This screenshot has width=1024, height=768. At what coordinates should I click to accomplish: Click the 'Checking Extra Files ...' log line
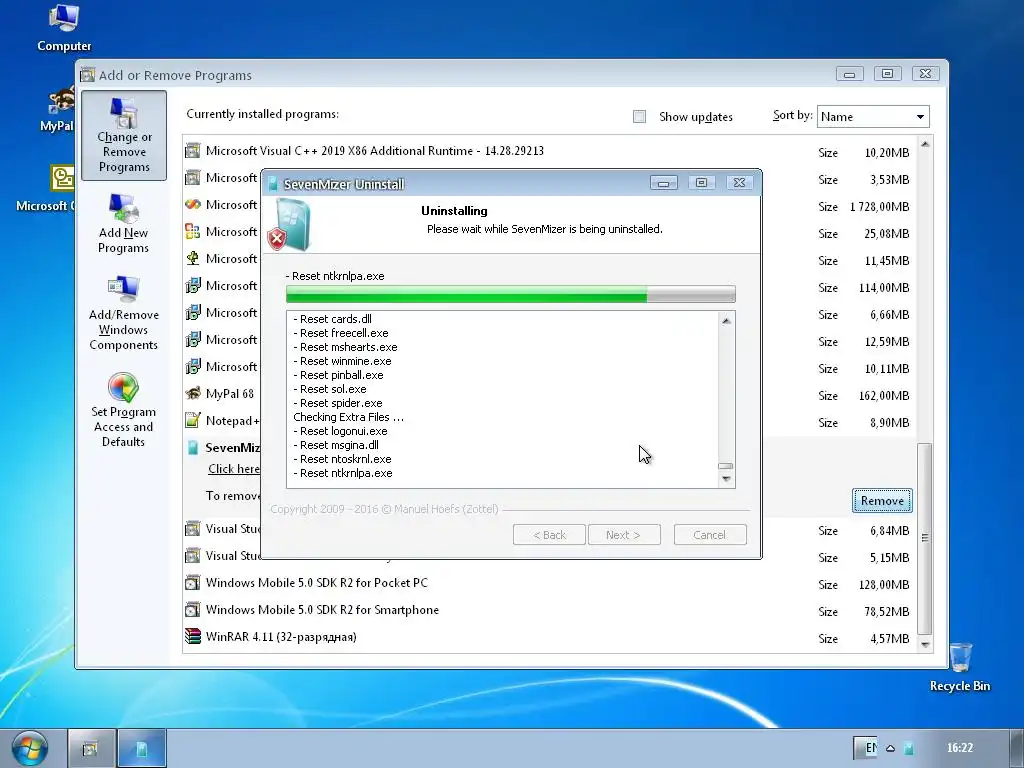pos(348,417)
